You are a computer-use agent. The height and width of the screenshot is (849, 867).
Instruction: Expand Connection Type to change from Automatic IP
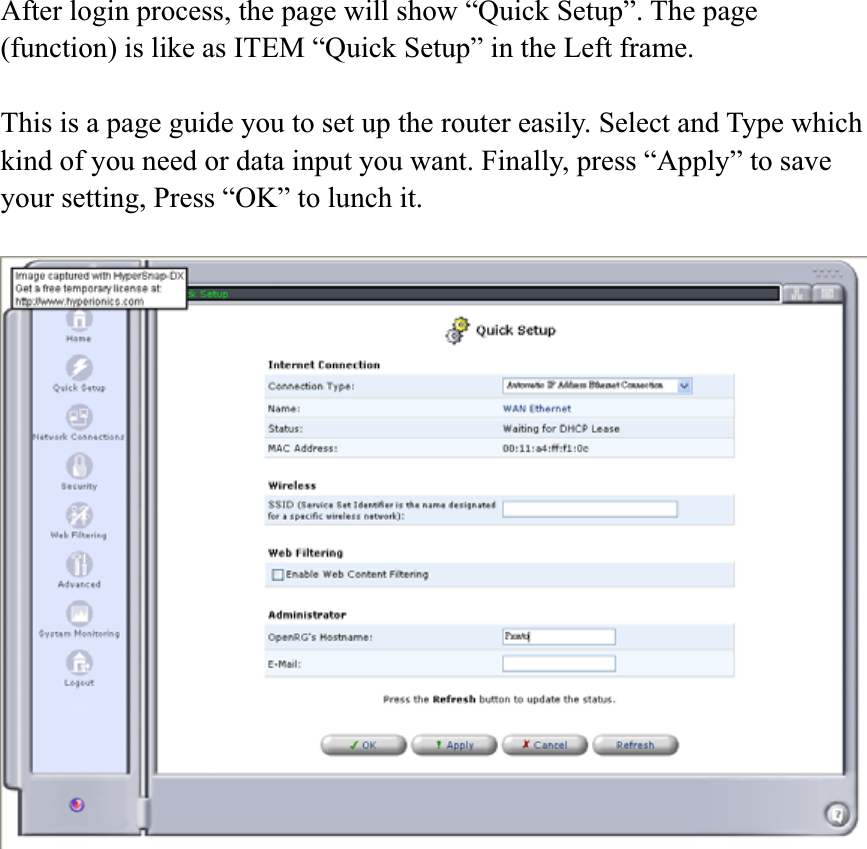(x=684, y=386)
